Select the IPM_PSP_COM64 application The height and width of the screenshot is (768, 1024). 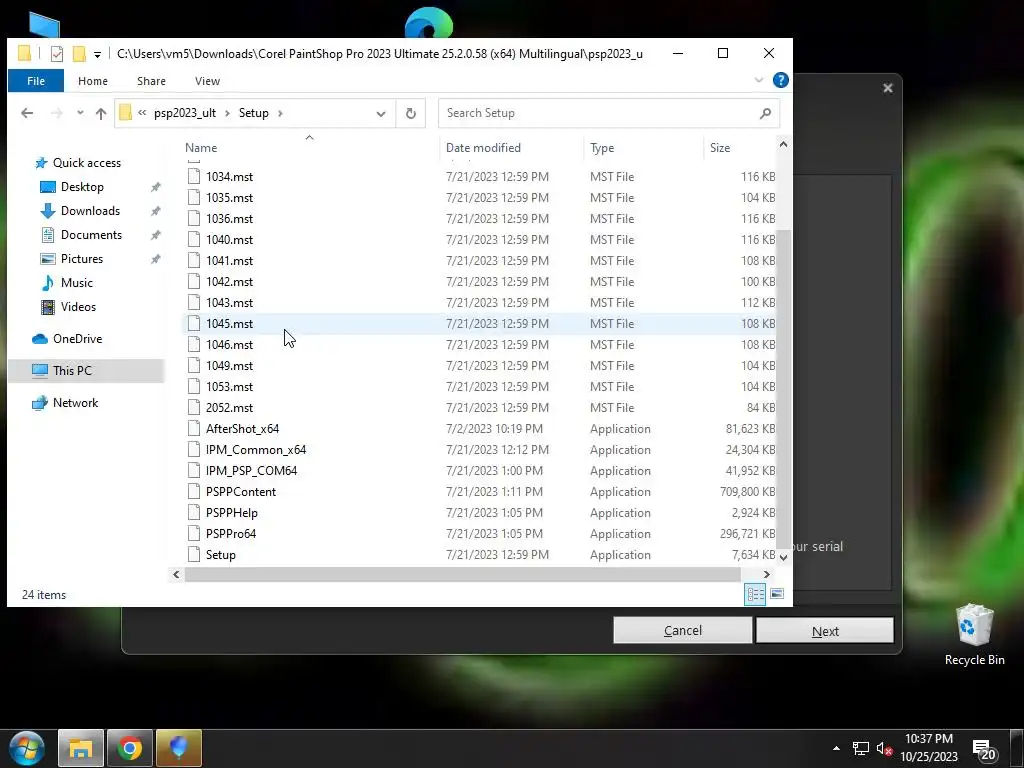(251, 471)
